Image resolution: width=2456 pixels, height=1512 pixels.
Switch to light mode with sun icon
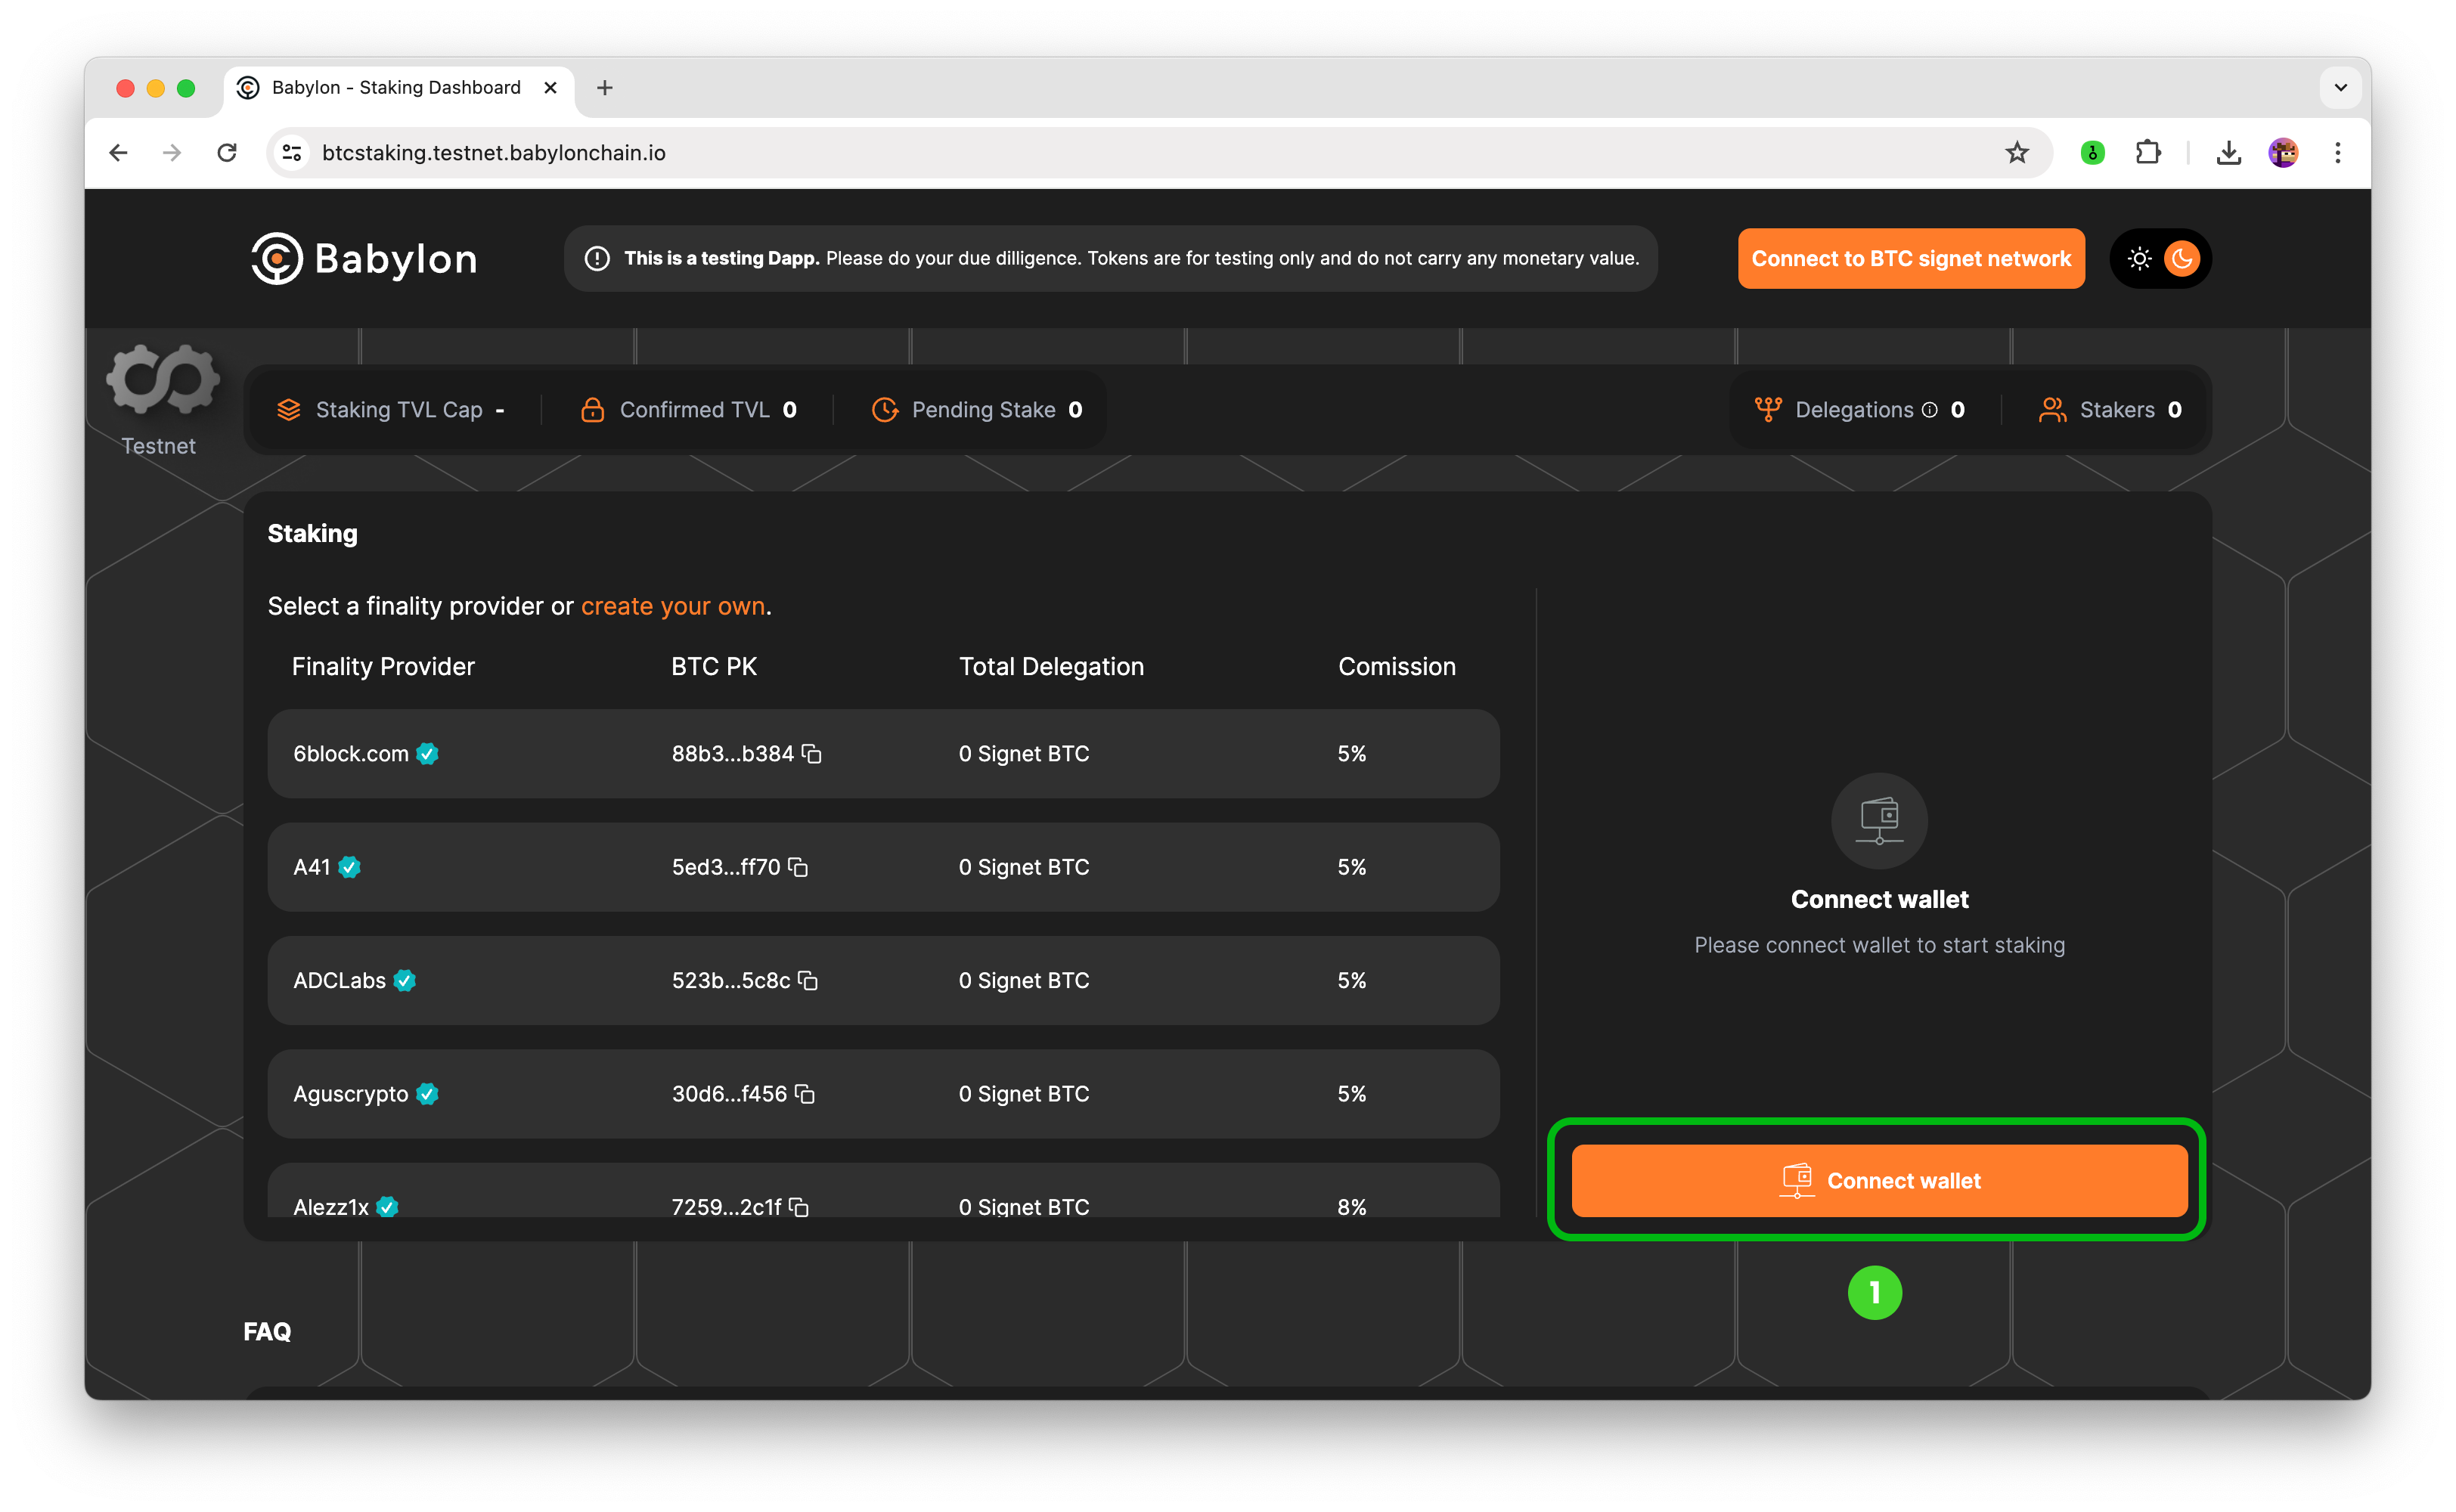[2139, 259]
